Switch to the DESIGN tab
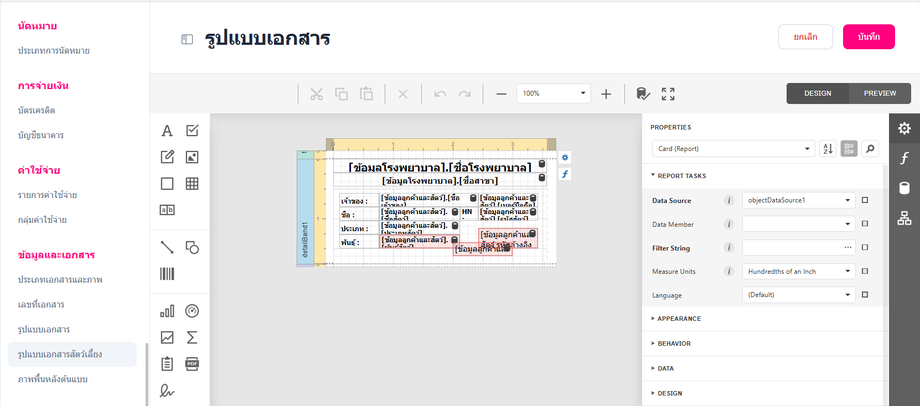Viewport: 920px width, 406px height. 817,93
